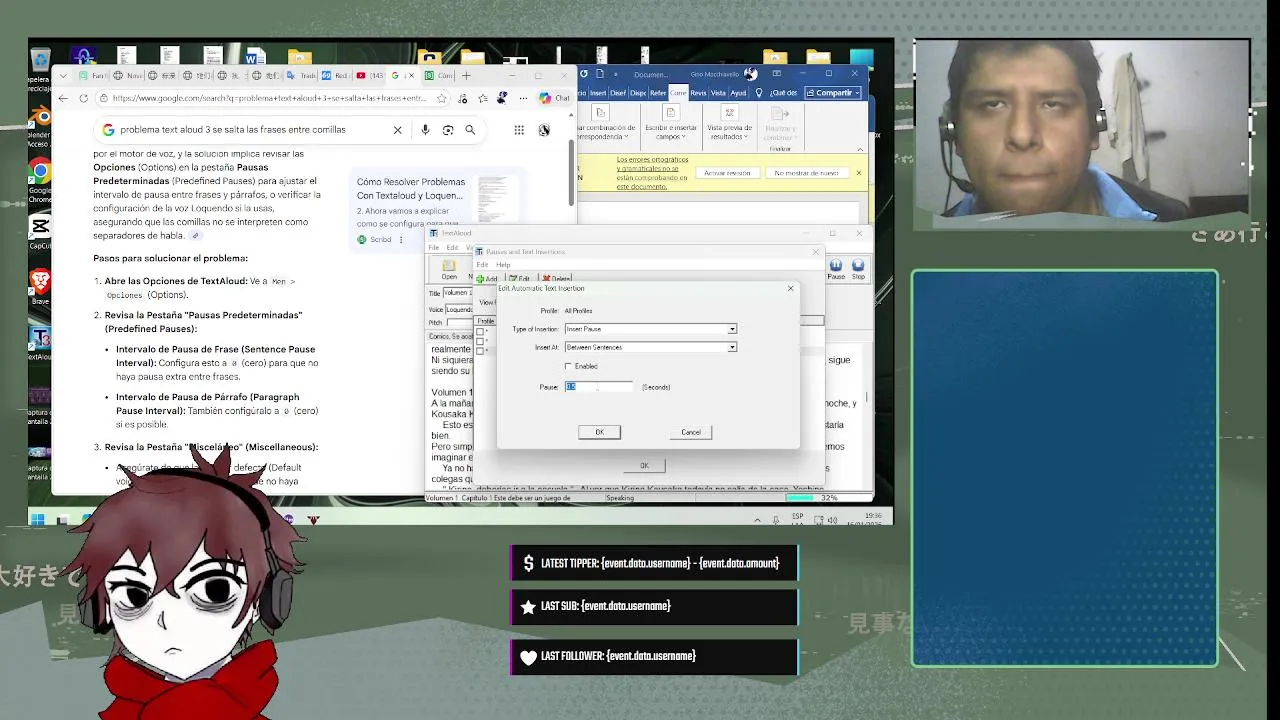Click TextAloud Title input field
Viewport: 1280px width, 720px height.
pyautogui.click(x=456, y=293)
